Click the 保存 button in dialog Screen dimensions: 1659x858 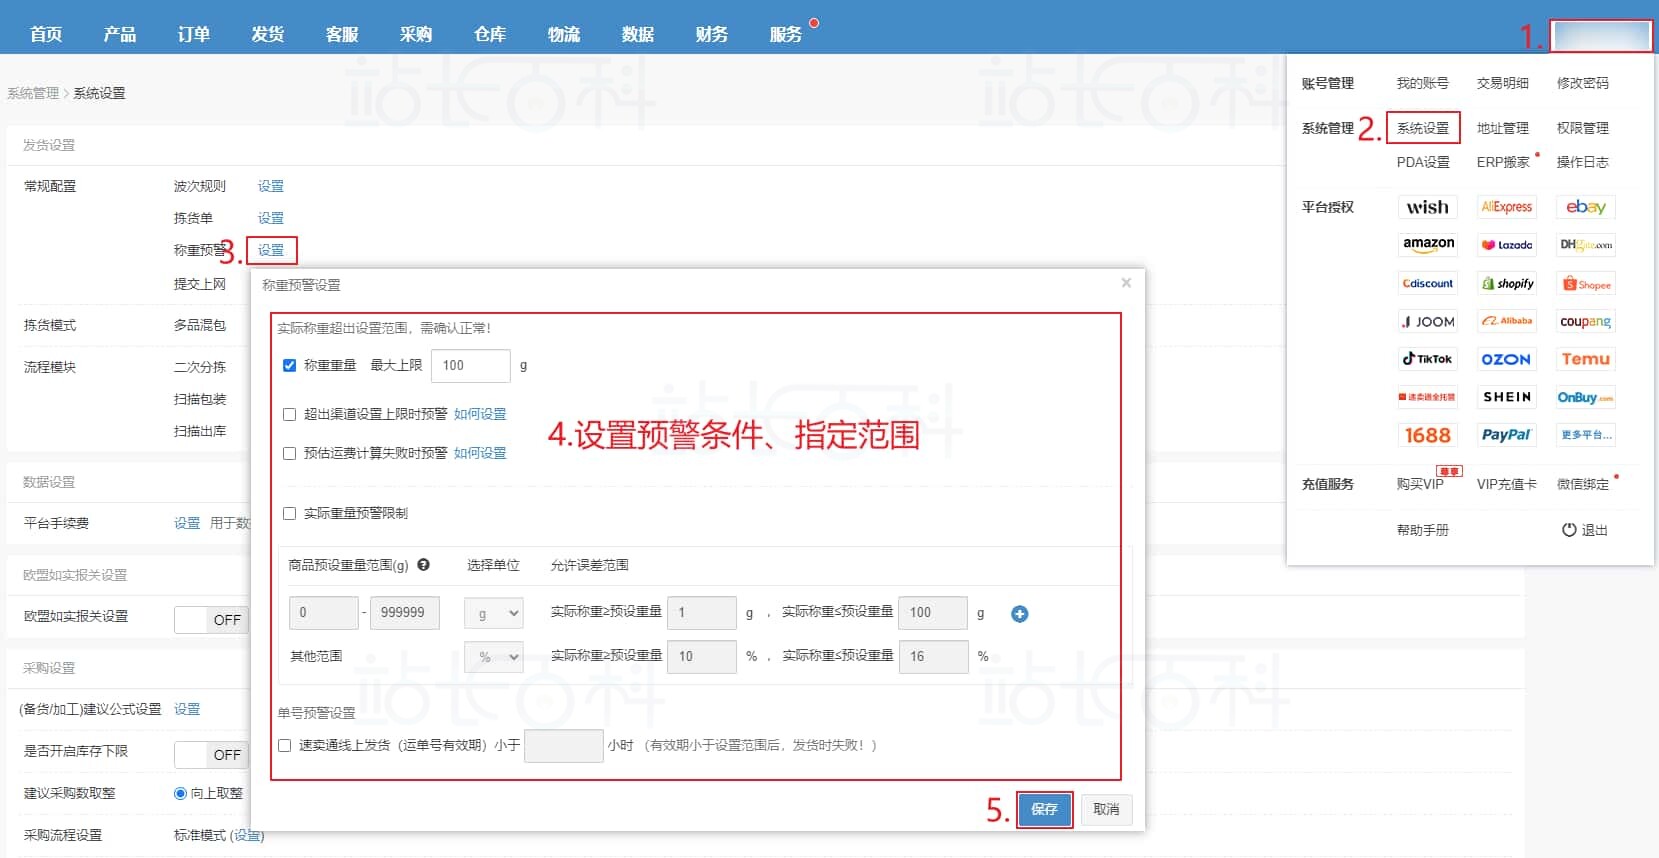coord(1044,809)
